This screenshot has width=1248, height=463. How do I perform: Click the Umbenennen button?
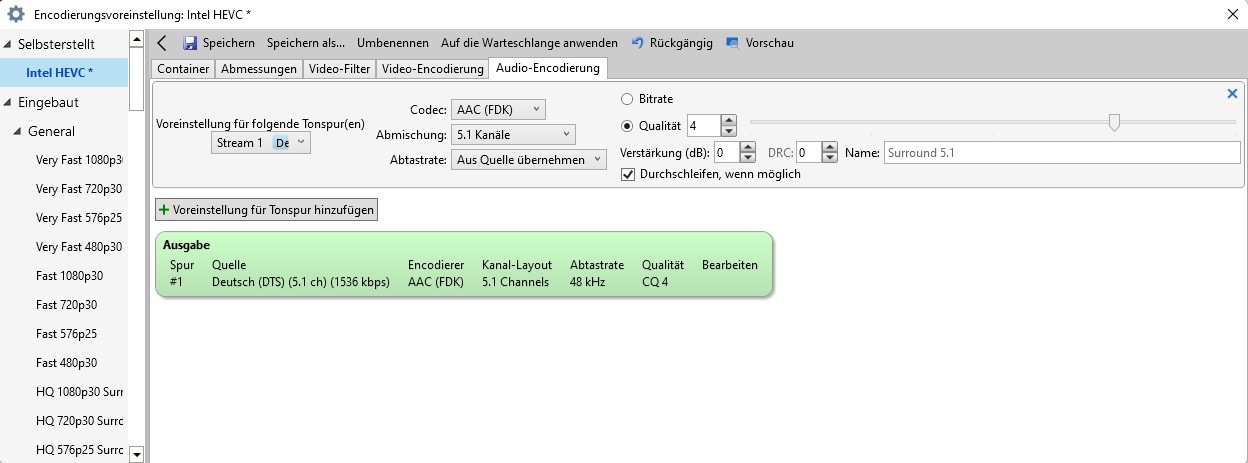coord(395,43)
